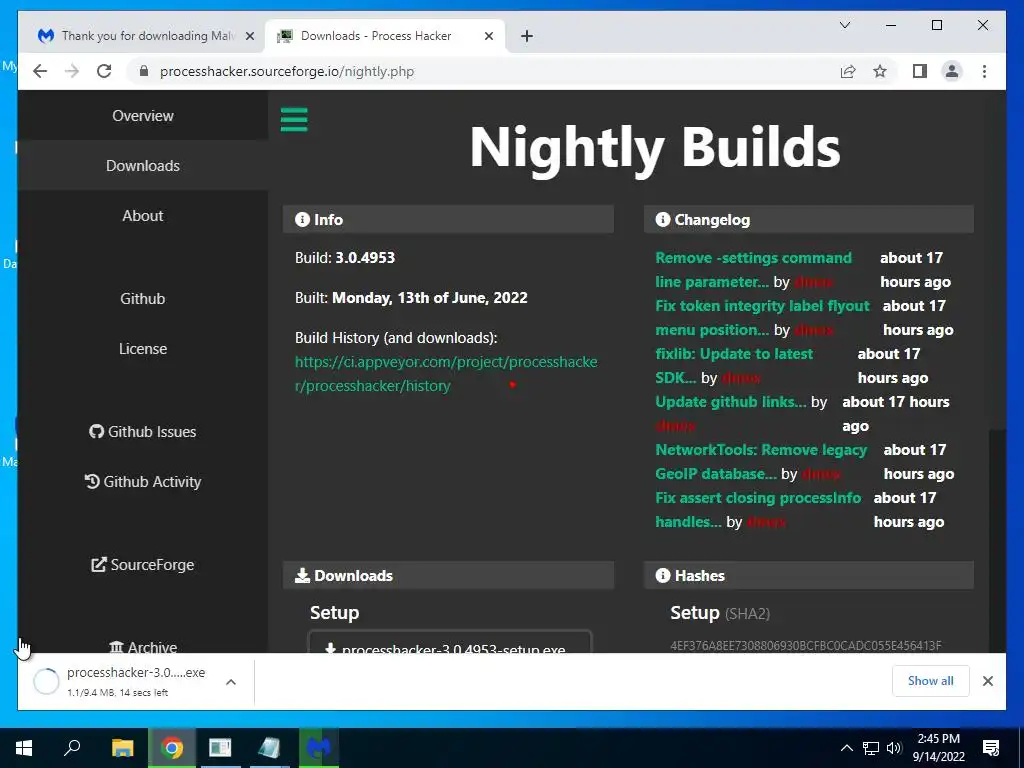This screenshot has width=1024, height=768.
Task: Open Chrome profile avatar
Action: (x=952, y=71)
